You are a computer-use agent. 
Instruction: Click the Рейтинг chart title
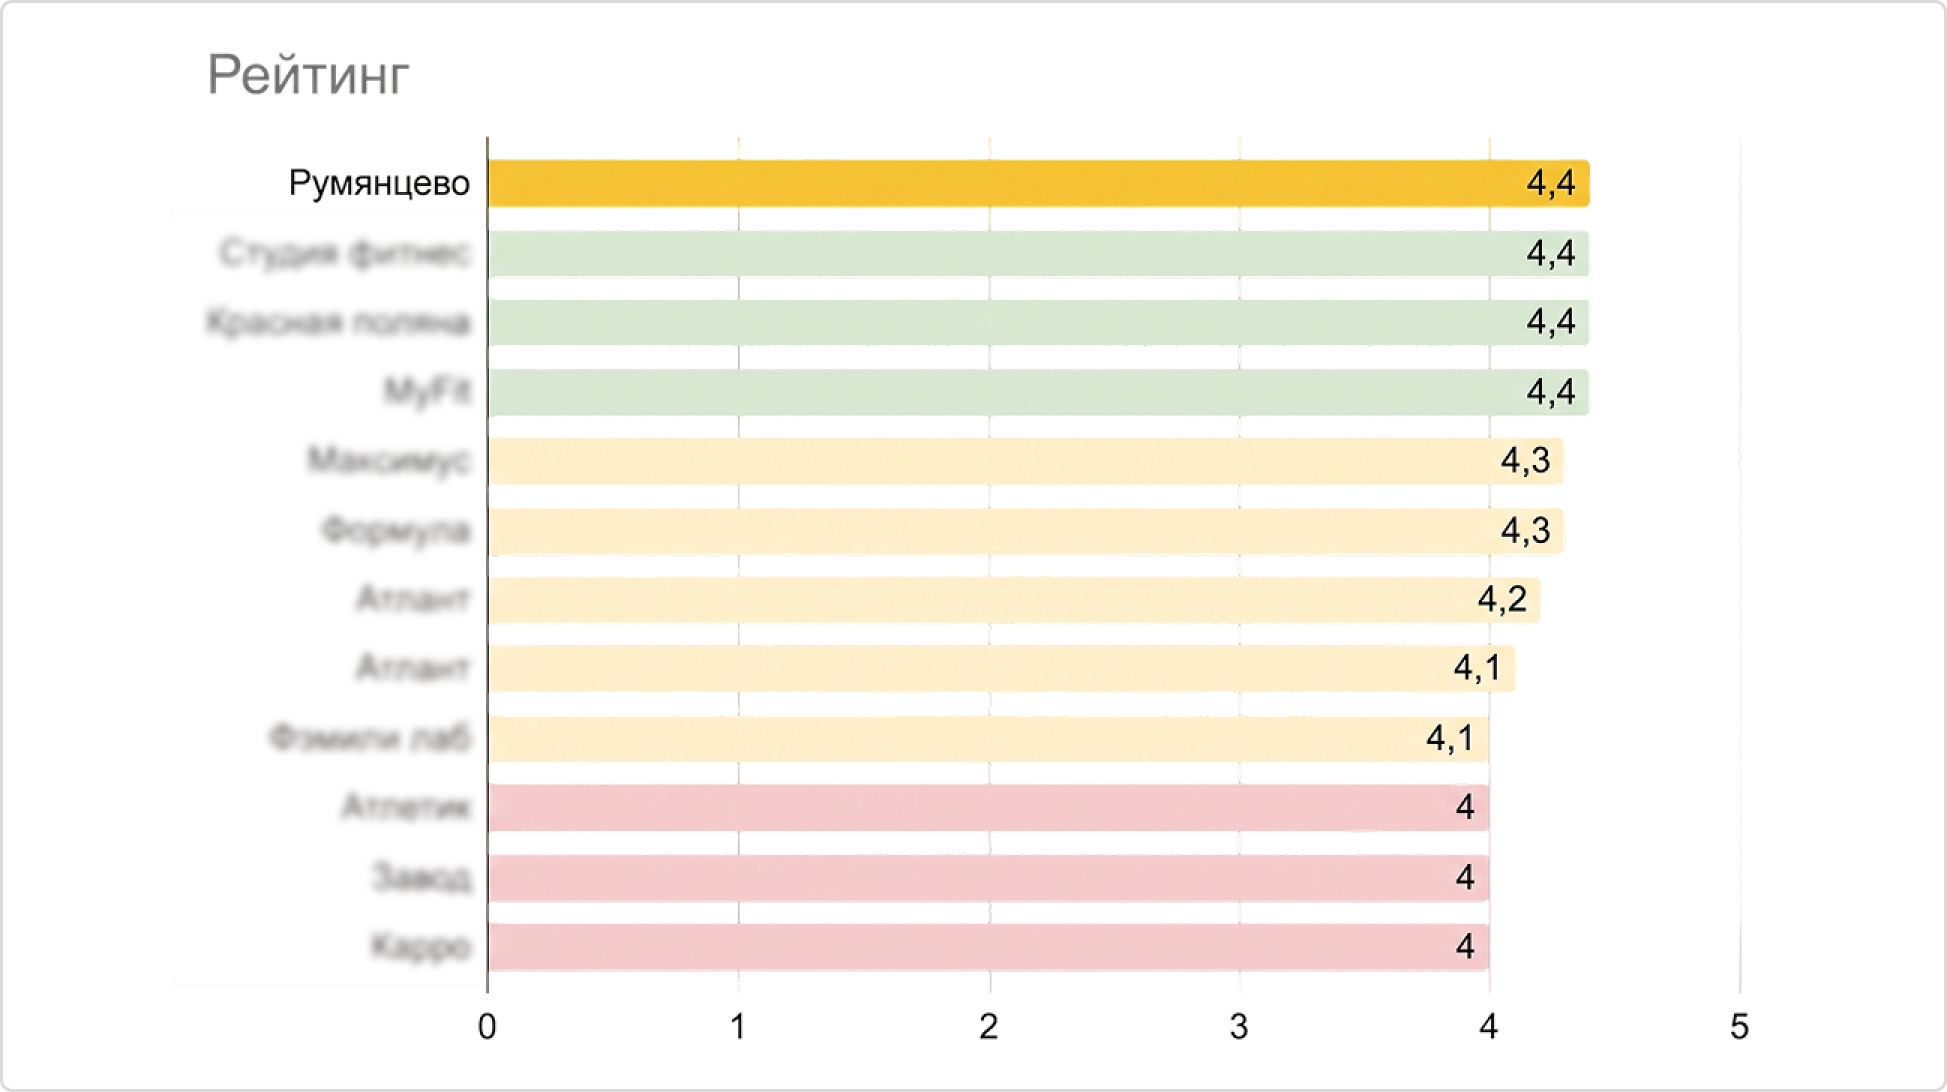308,76
